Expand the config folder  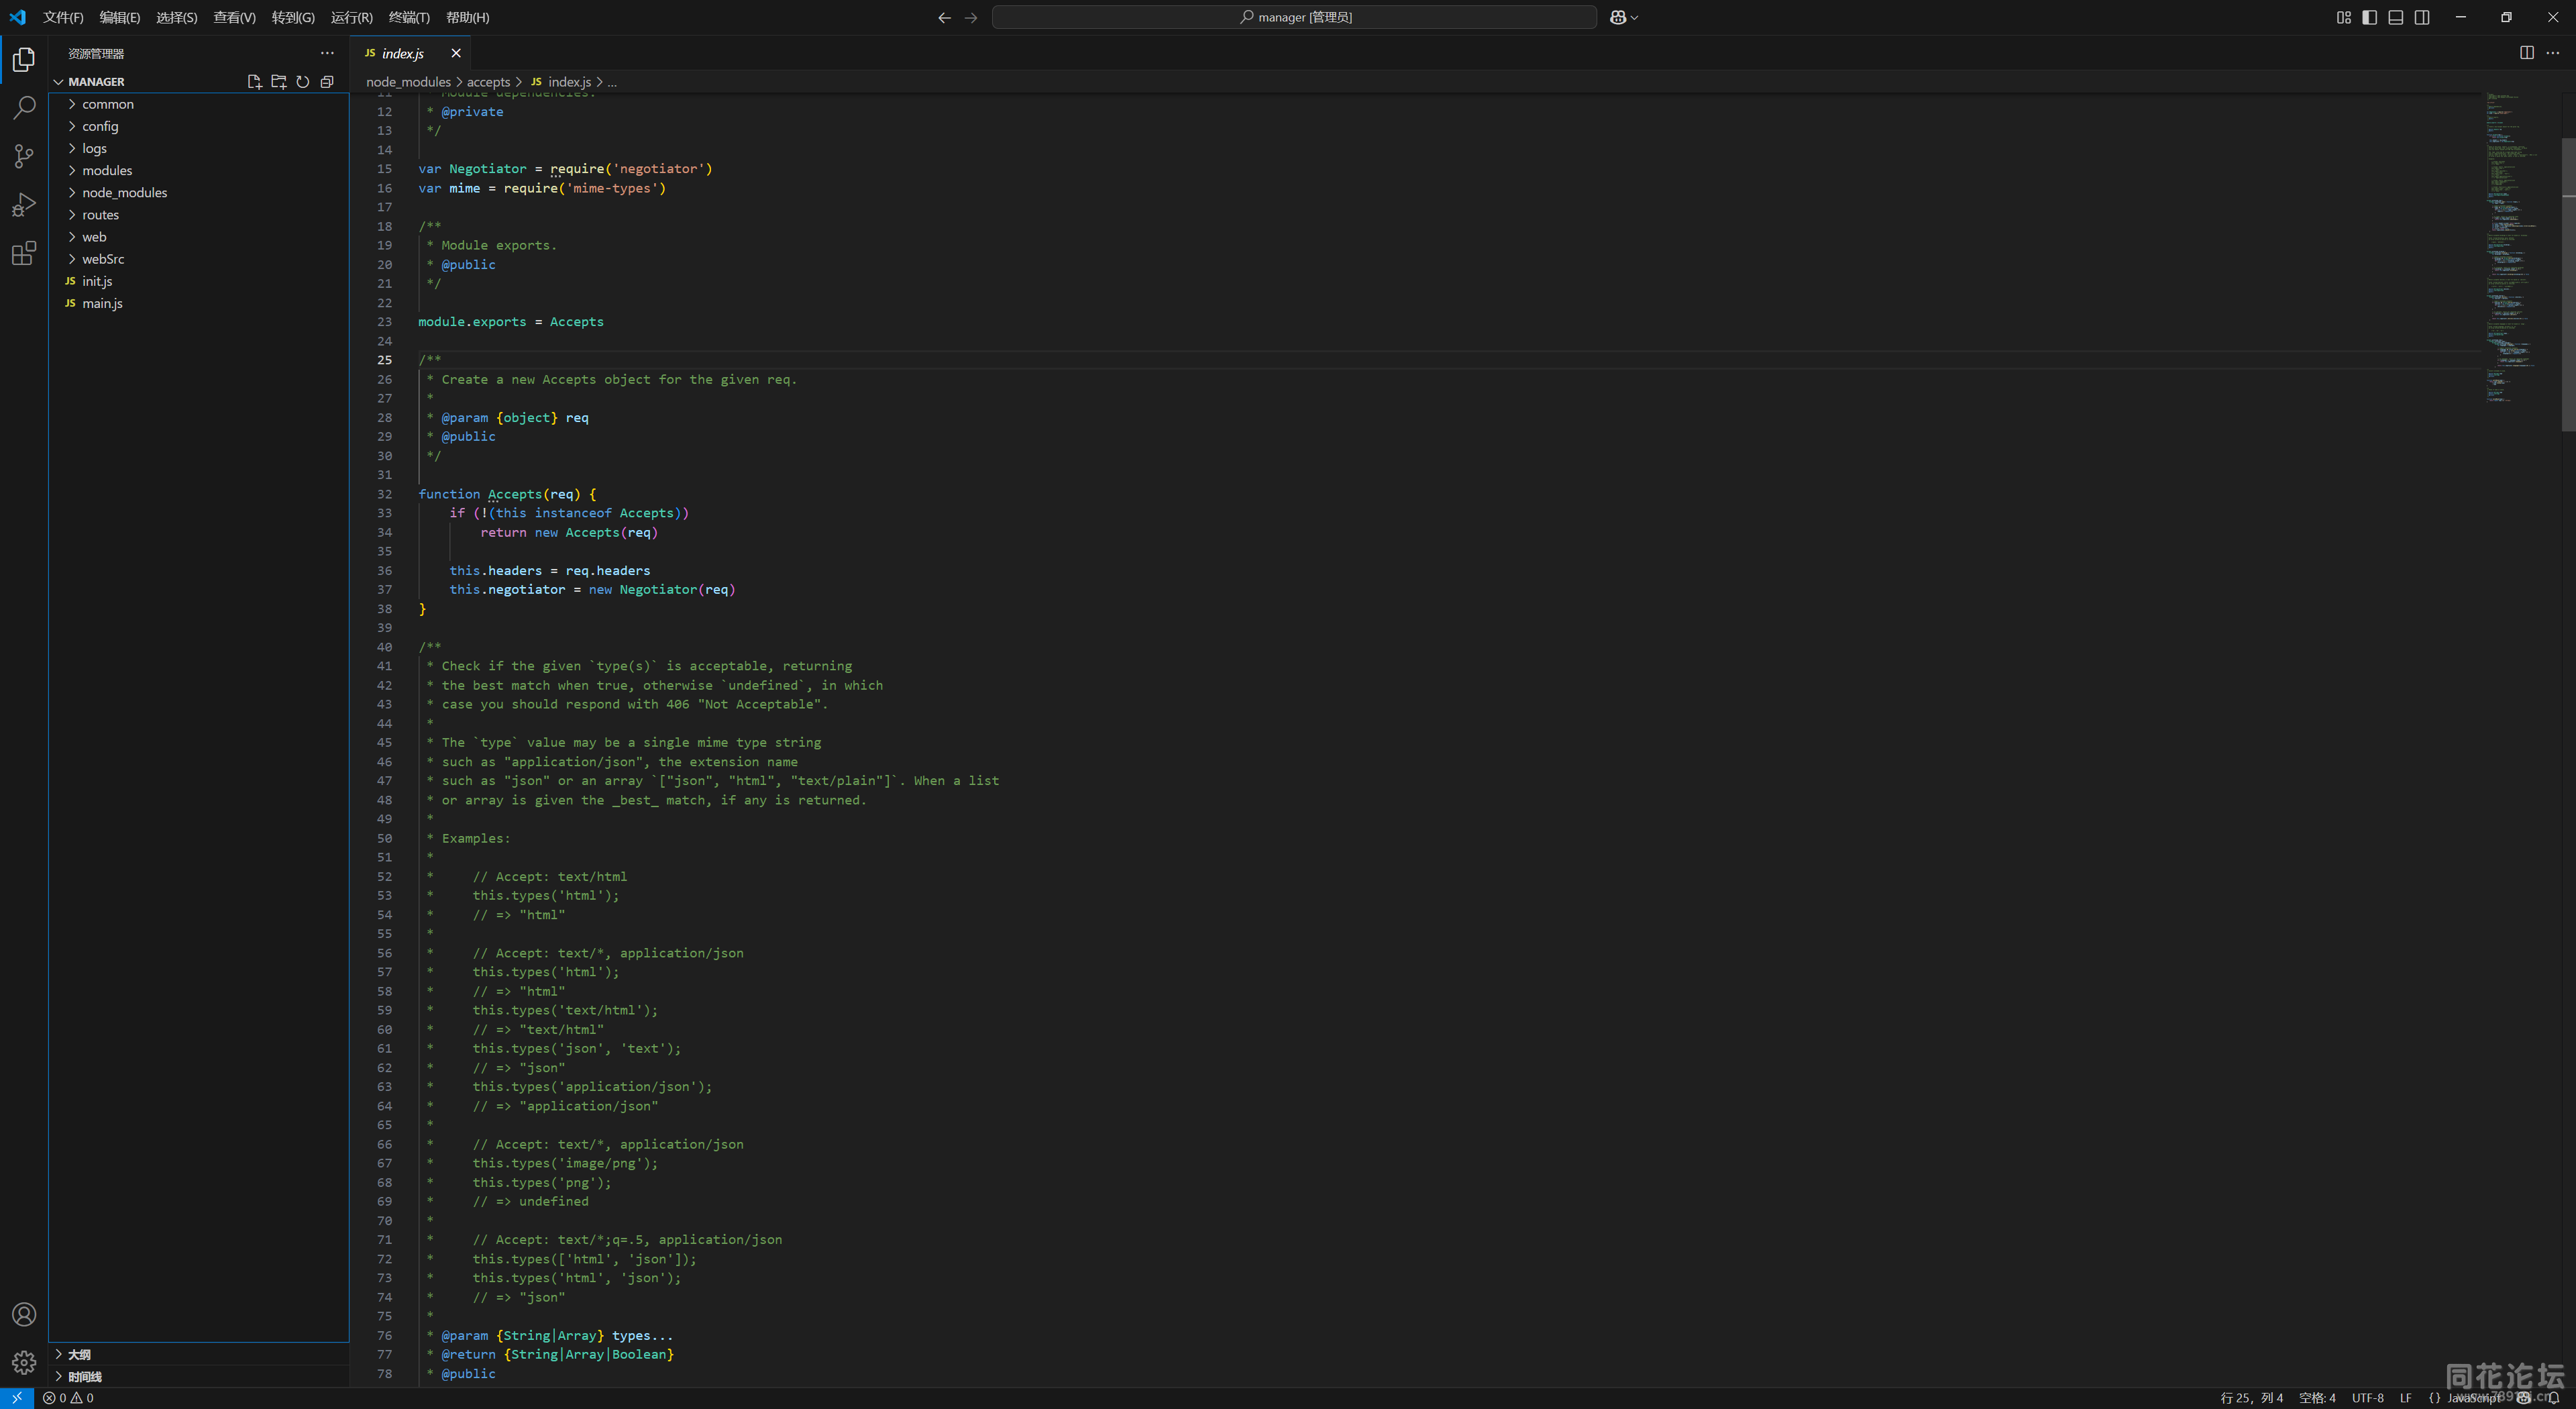pyautogui.click(x=199, y=126)
